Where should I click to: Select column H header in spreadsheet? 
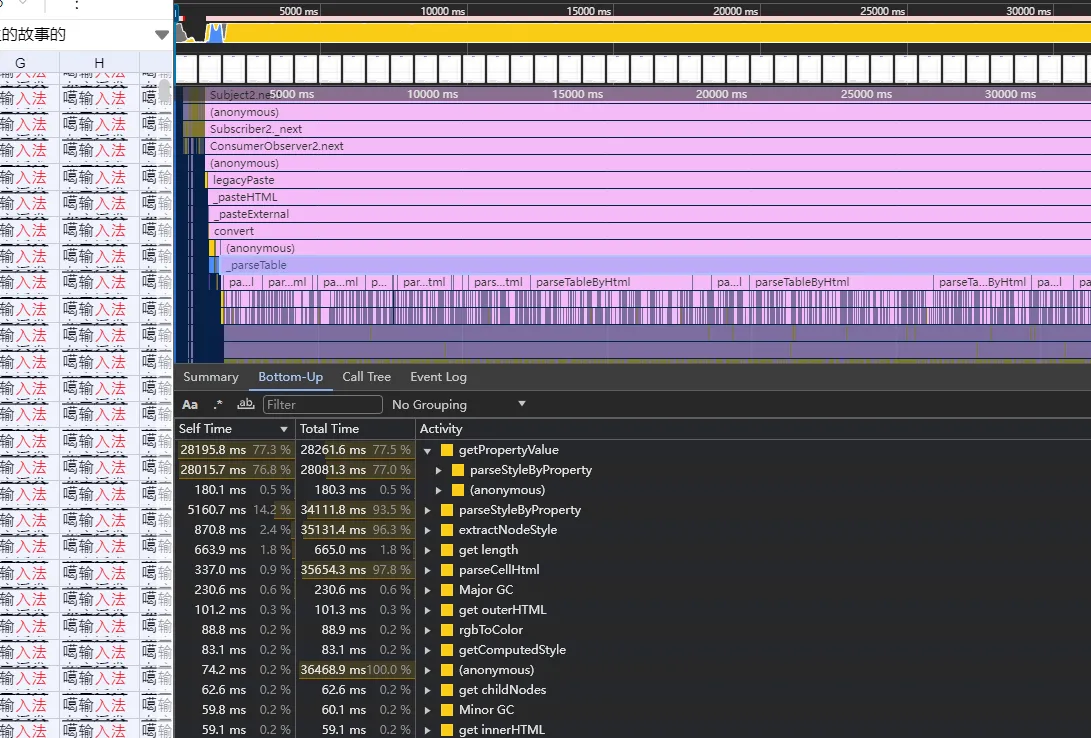(99, 64)
